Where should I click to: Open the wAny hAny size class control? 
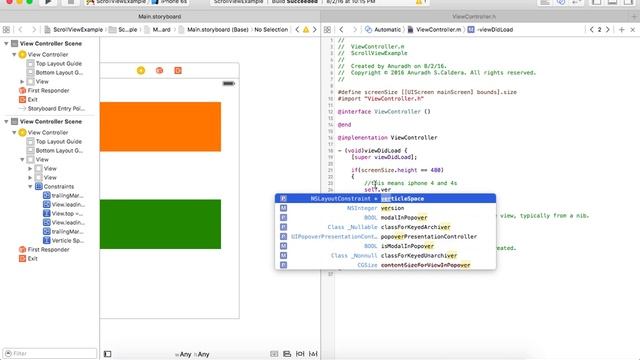coord(192,354)
